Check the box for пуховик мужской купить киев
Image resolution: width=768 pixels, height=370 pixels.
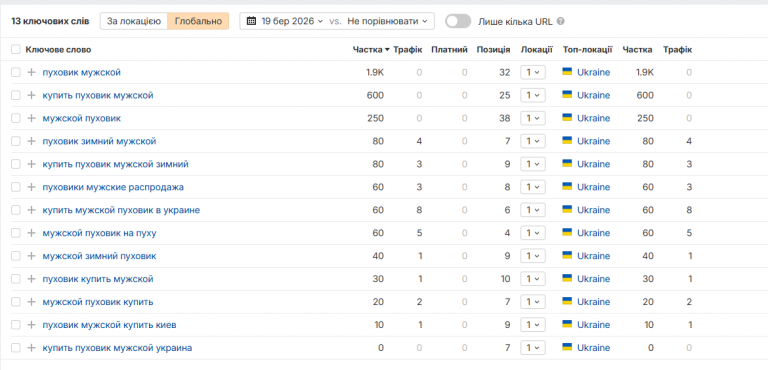tap(16, 325)
